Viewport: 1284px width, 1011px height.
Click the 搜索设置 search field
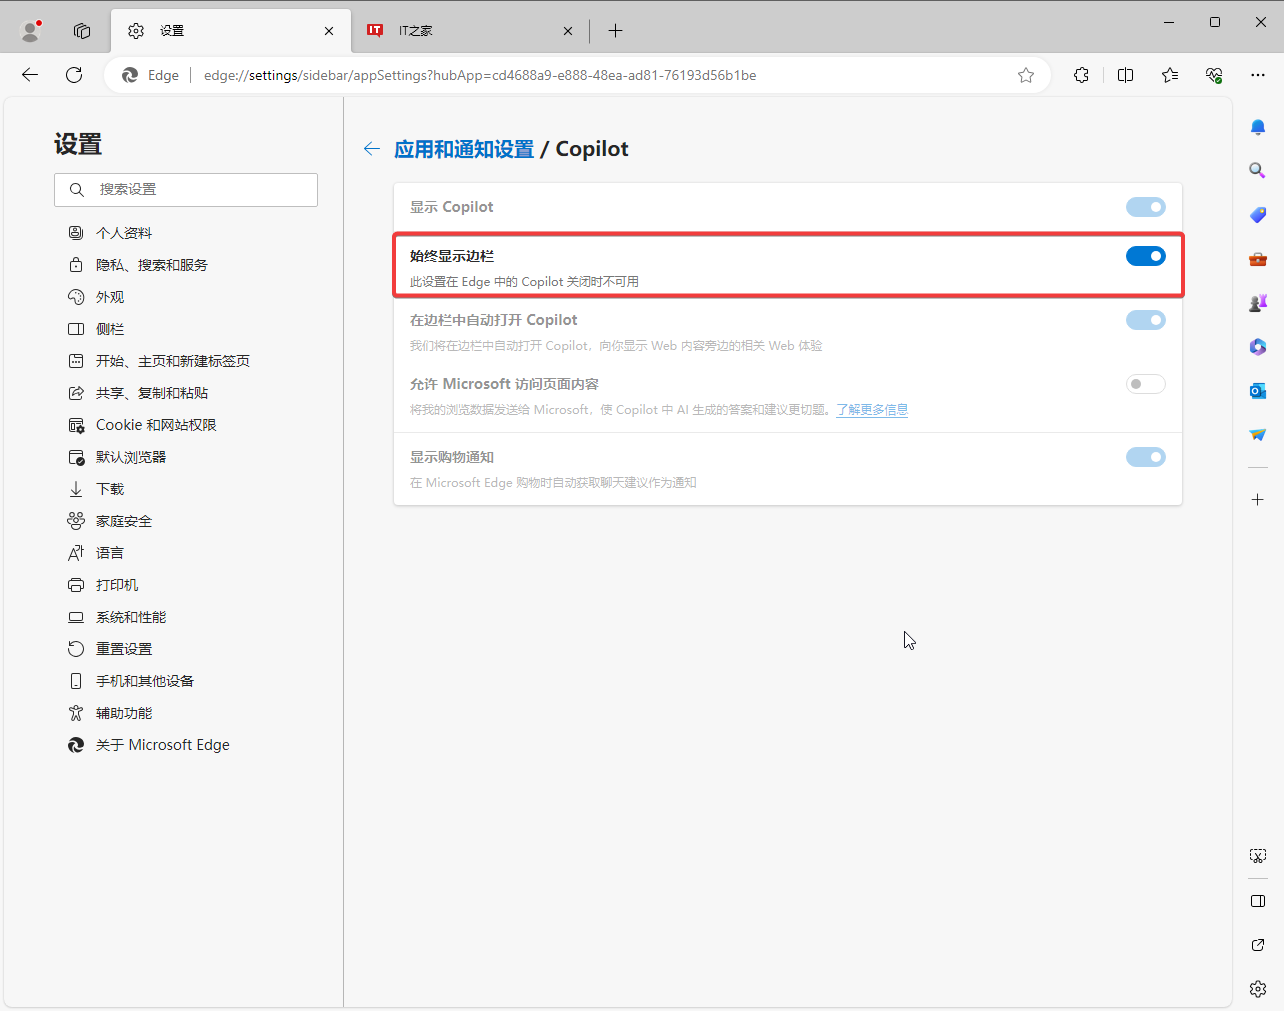(186, 189)
